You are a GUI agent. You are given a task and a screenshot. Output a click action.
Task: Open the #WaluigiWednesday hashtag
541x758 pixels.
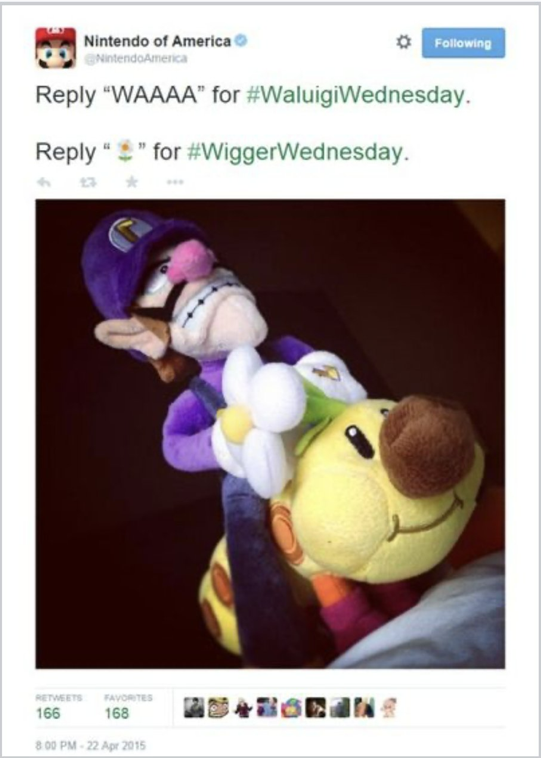(354, 95)
